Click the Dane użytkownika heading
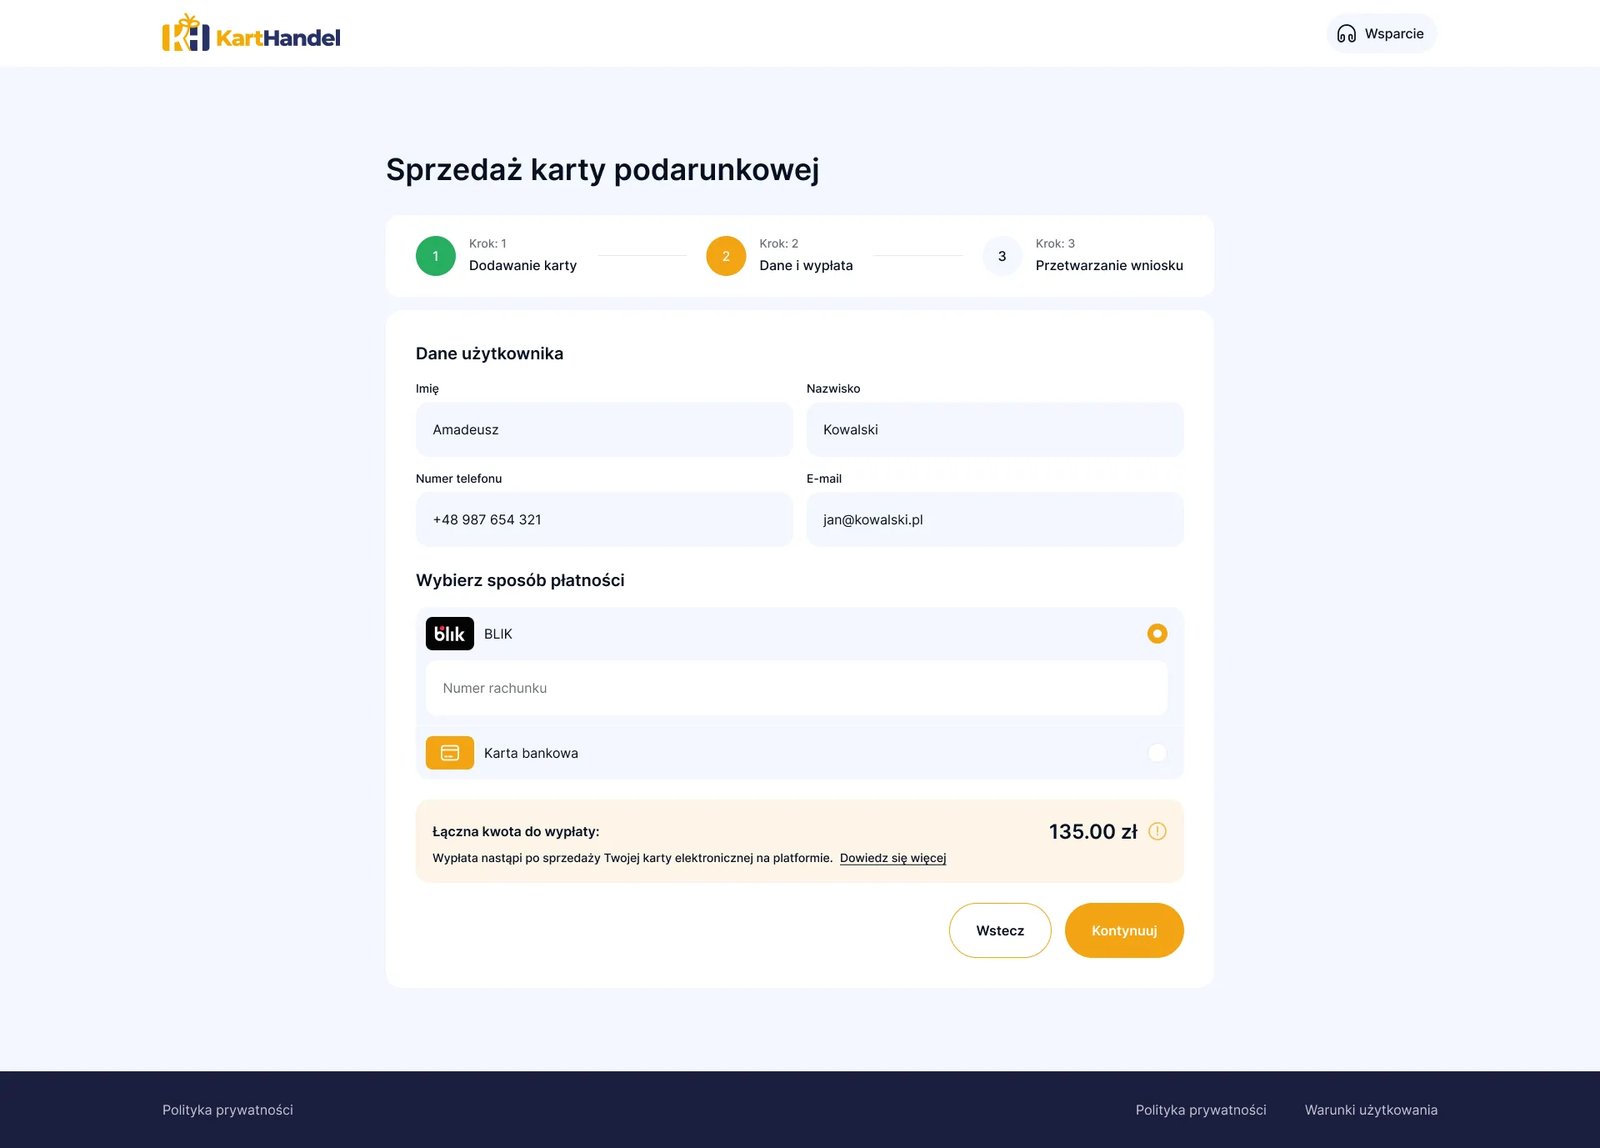 click(489, 354)
